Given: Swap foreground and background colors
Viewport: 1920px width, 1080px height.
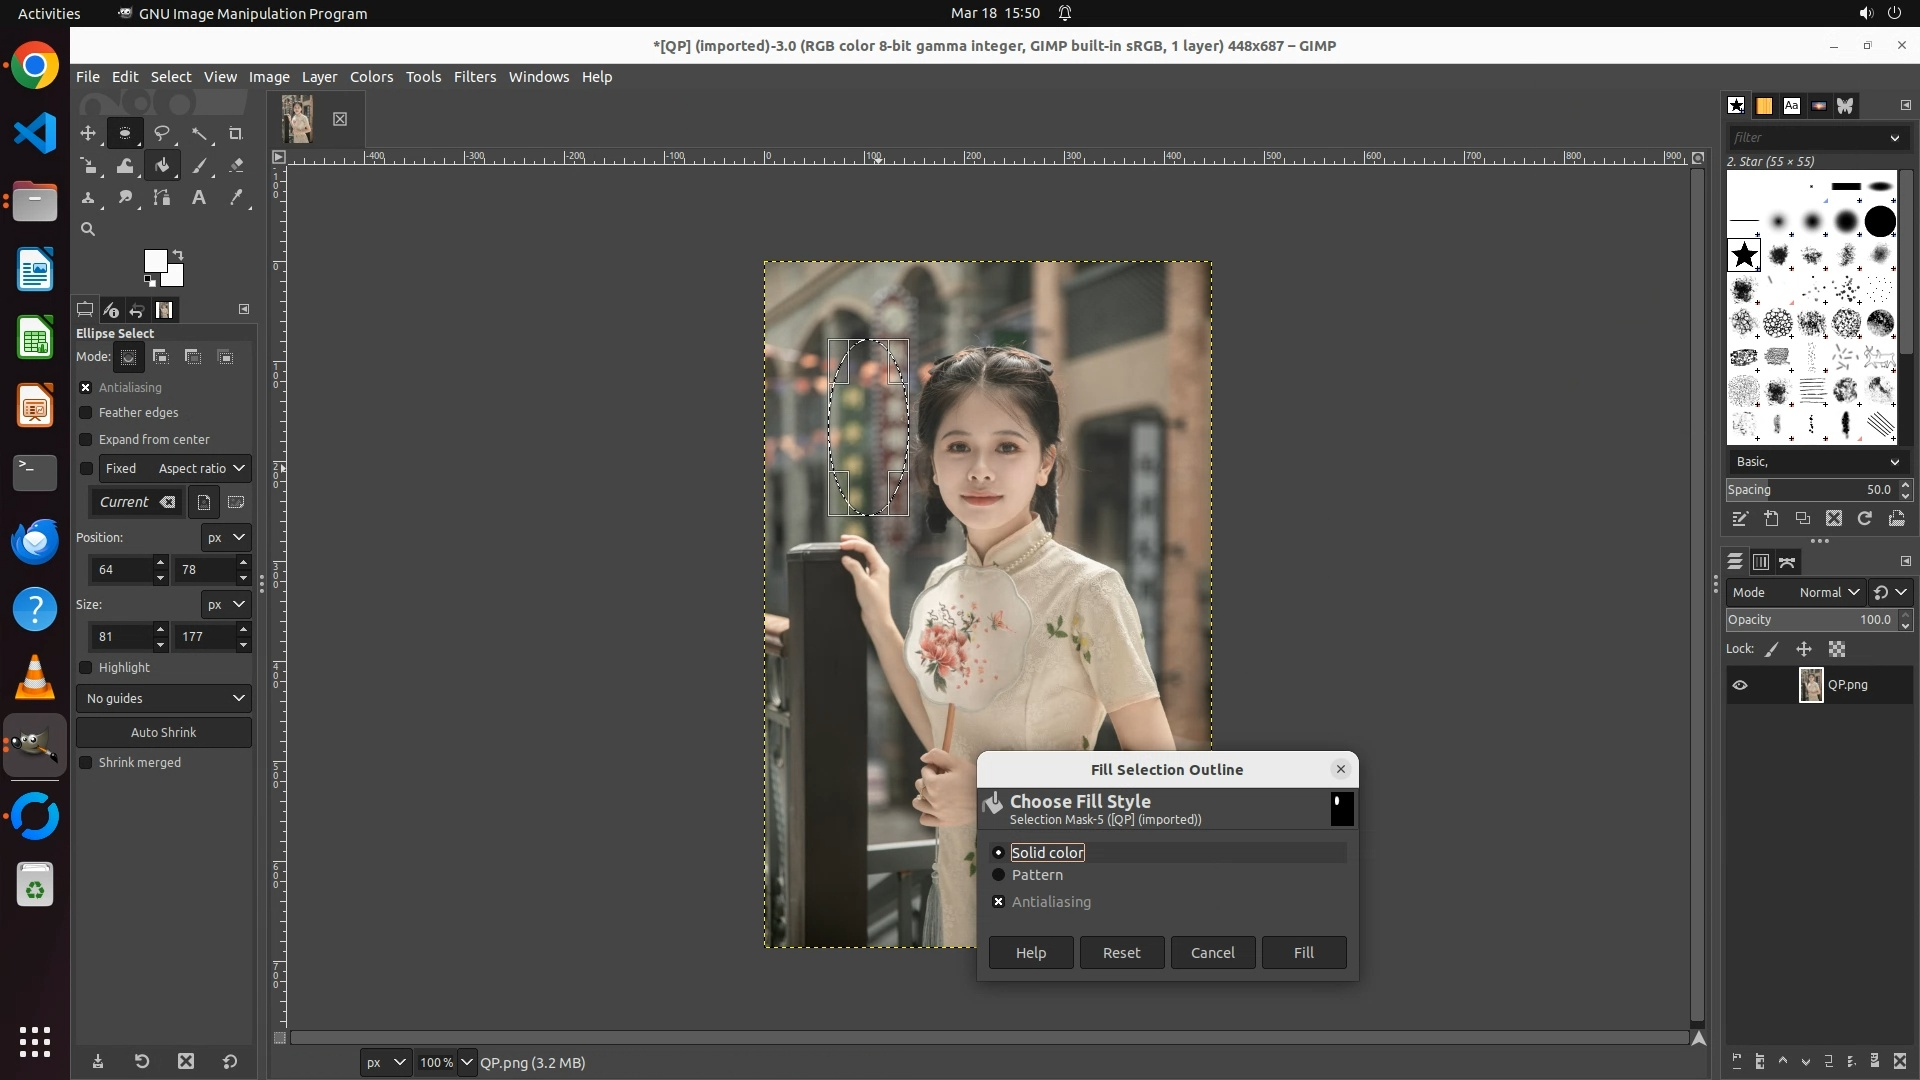Looking at the screenshot, I should point(178,255).
